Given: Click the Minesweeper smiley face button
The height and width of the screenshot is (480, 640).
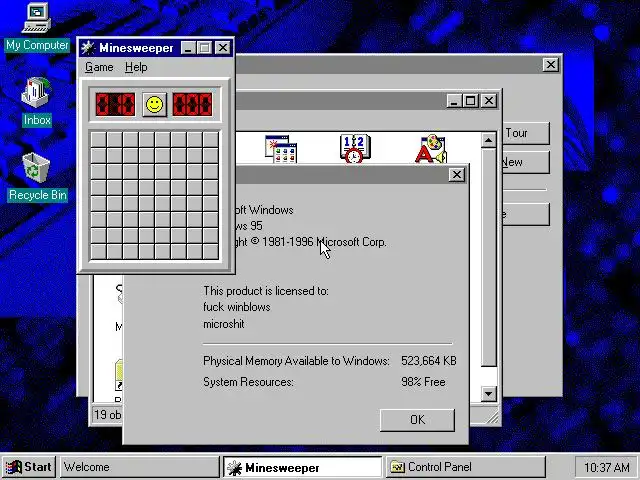Looking at the screenshot, I should point(154,104).
